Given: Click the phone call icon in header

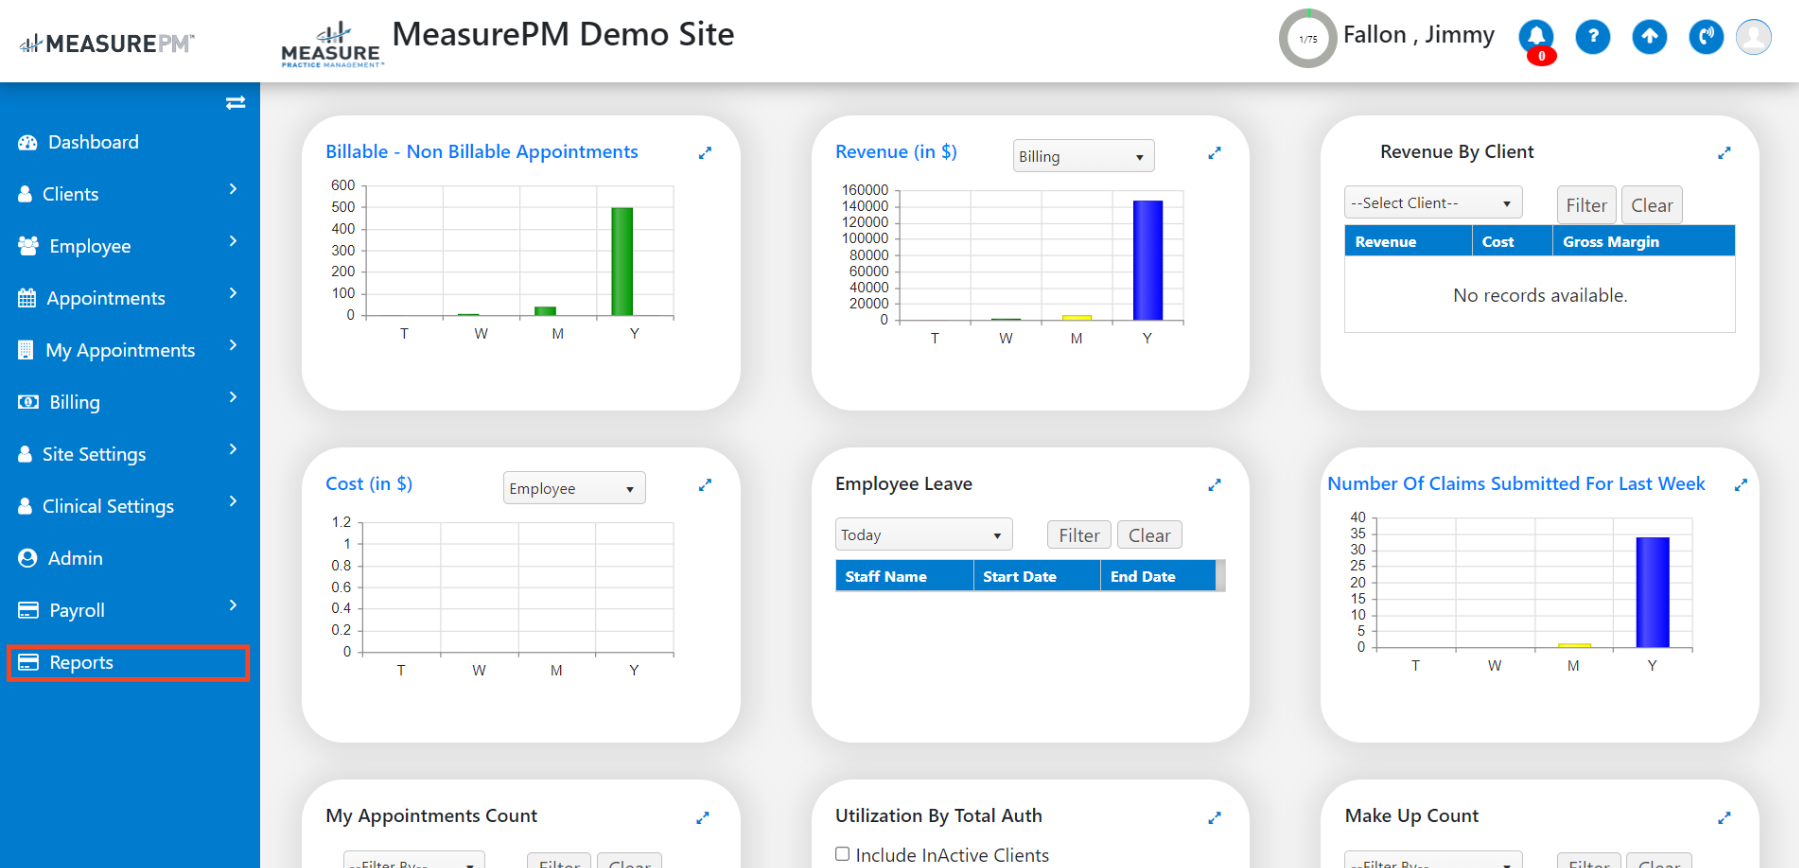Looking at the screenshot, I should click(1706, 38).
